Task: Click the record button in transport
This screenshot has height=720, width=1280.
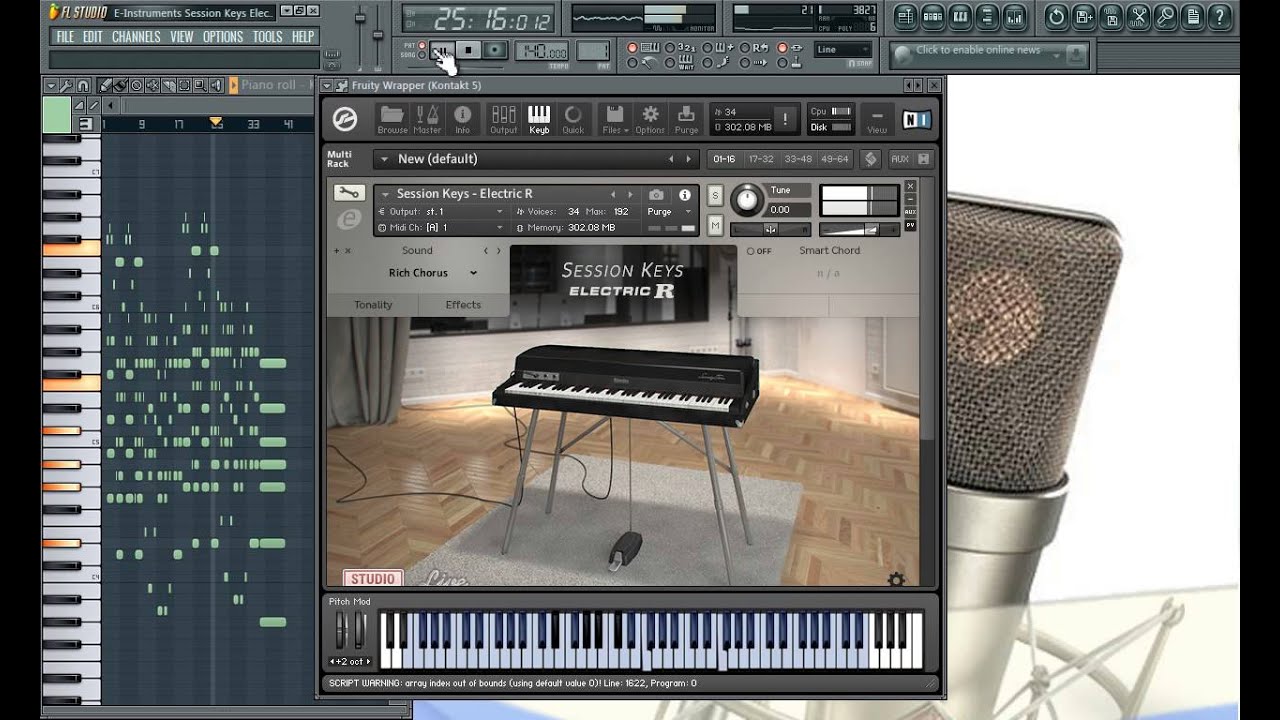Action: tap(495, 50)
